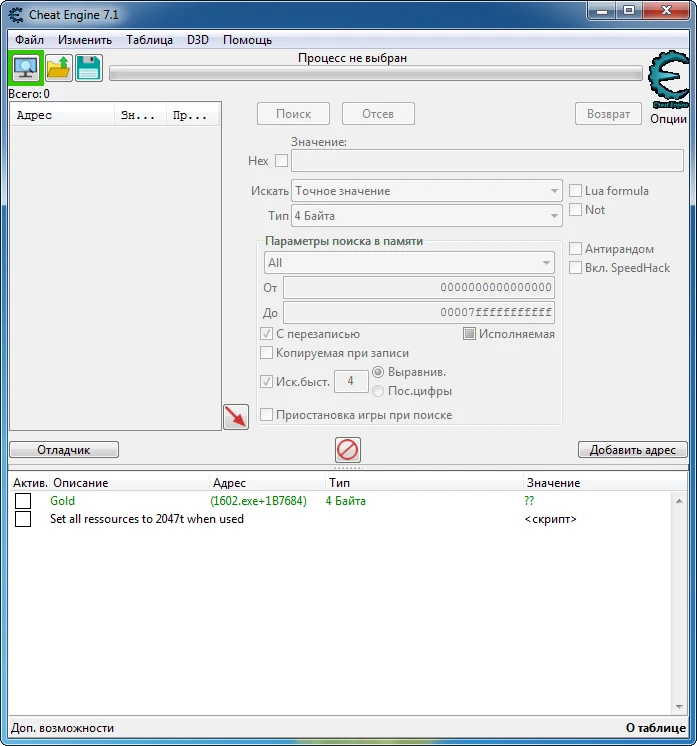697x746 pixels.
Task: Click the Адрес column header in cheat table
Action: pyautogui.click(x=268, y=483)
